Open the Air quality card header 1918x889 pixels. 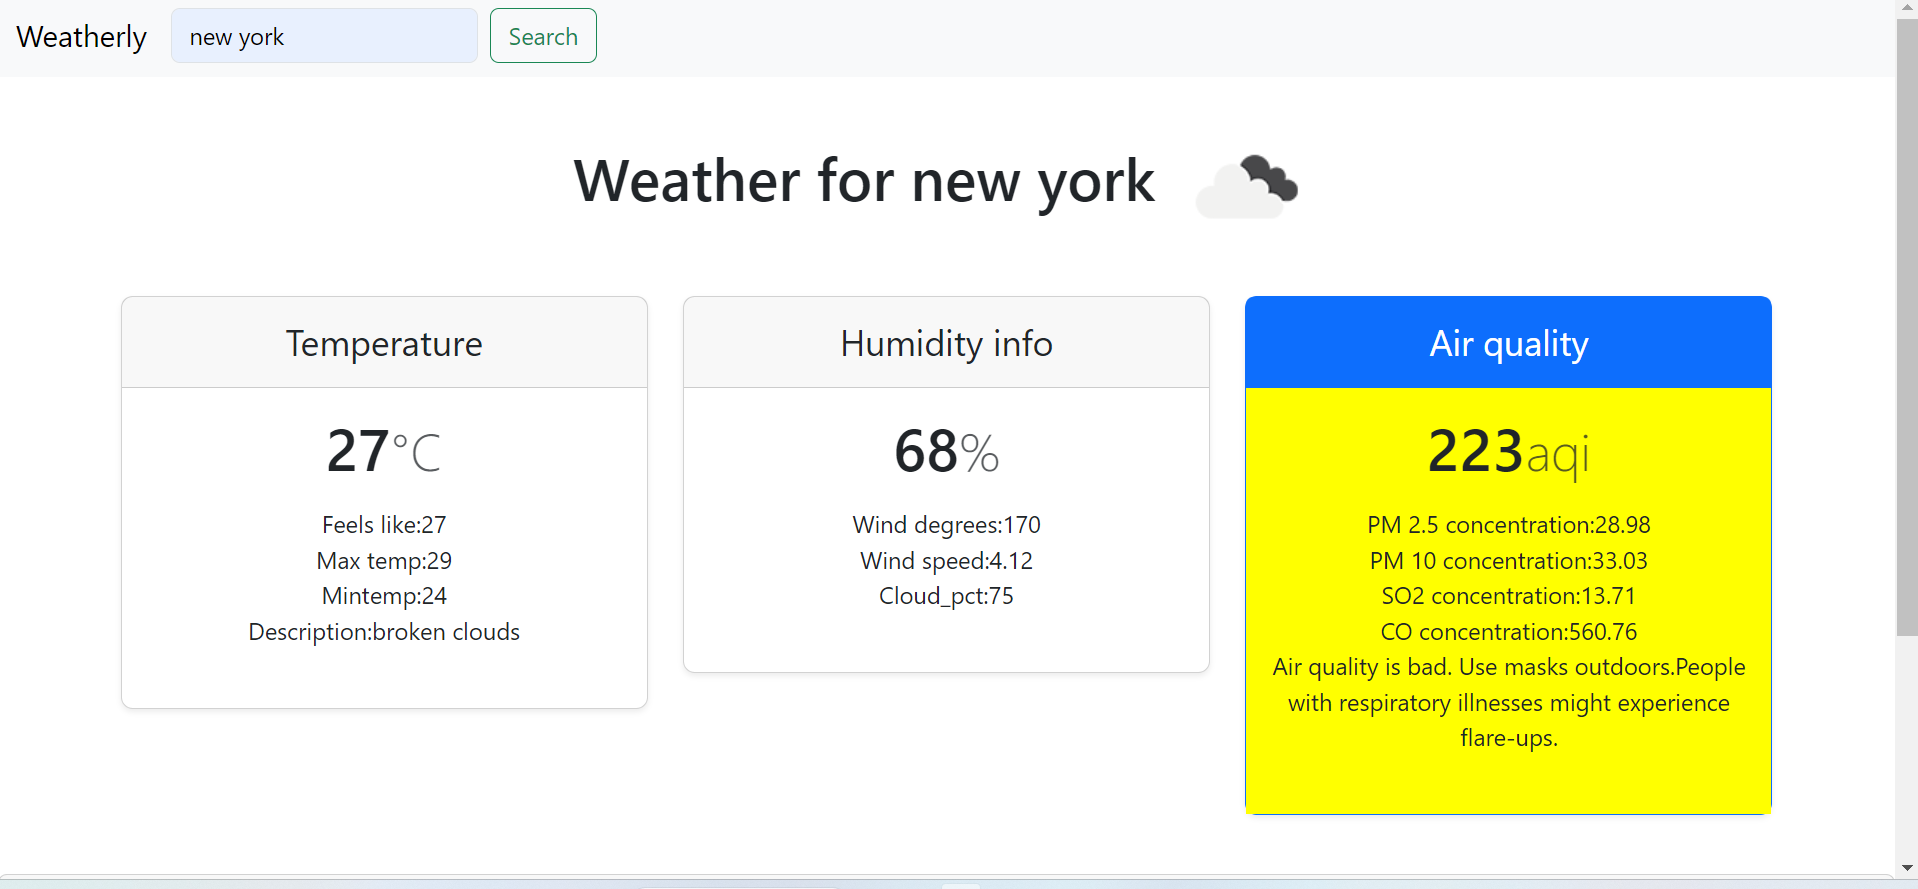(1508, 343)
